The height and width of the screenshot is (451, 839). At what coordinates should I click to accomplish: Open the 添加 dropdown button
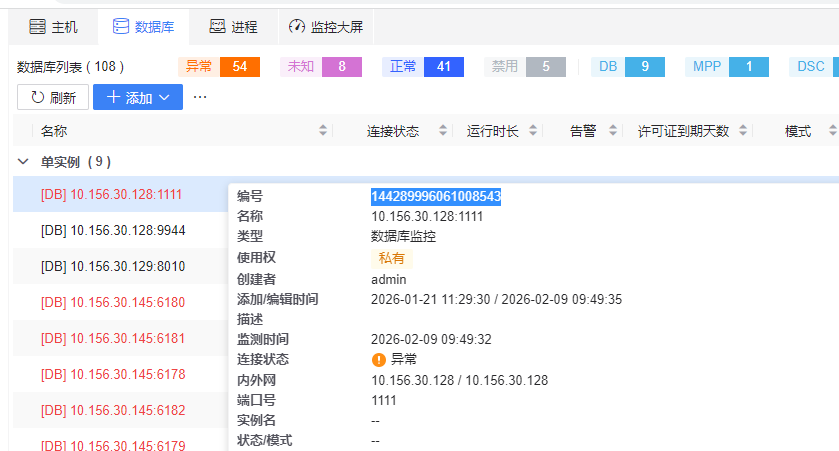click(x=138, y=97)
